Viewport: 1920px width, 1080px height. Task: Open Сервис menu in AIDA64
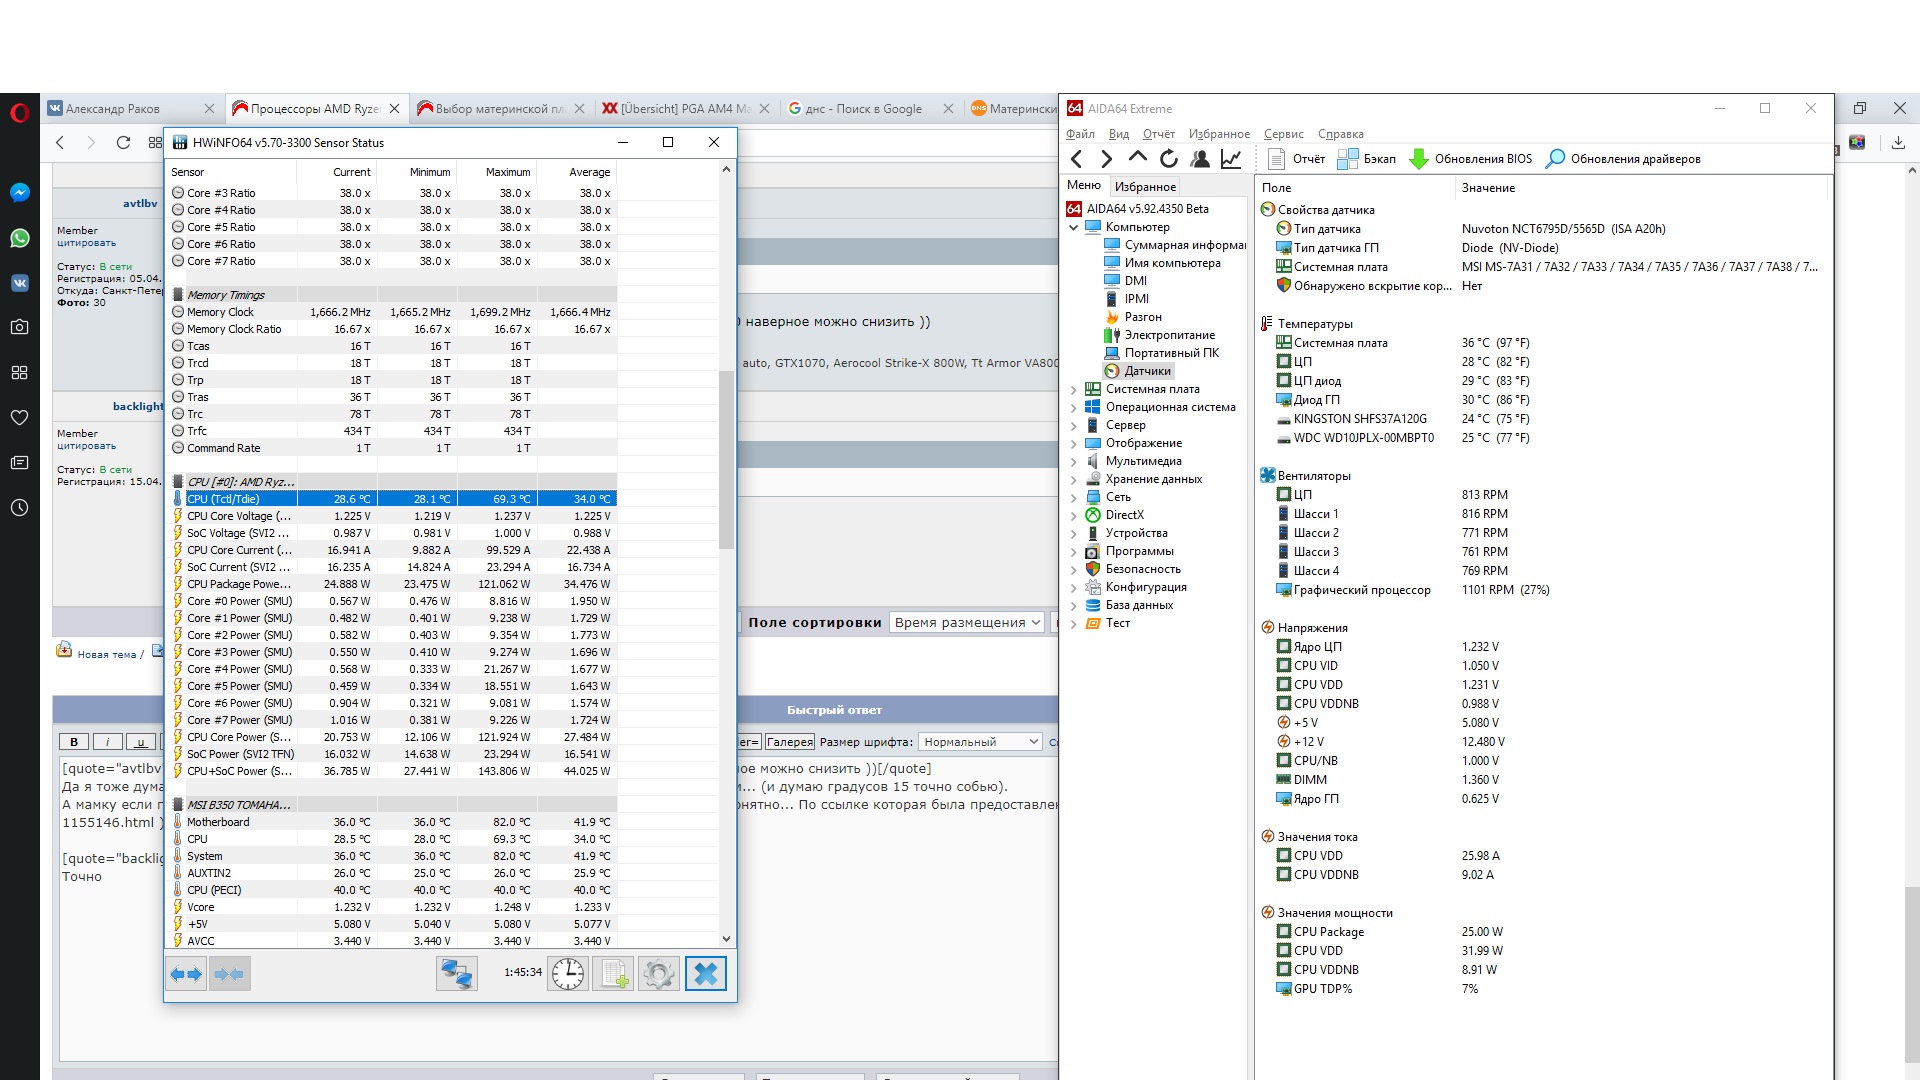pos(1283,134)
